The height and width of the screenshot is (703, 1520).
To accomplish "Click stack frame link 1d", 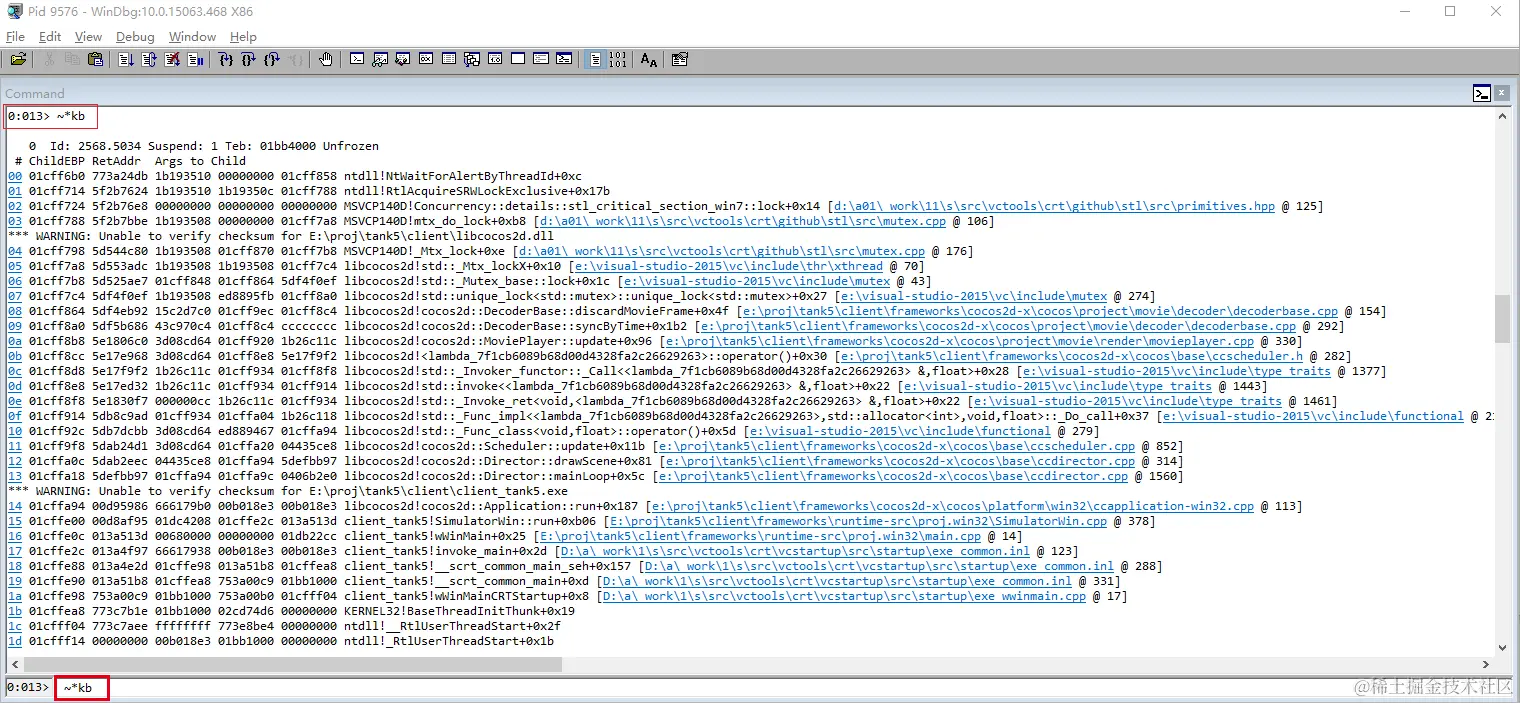I will pyautogui.click(x=14, y=641).
